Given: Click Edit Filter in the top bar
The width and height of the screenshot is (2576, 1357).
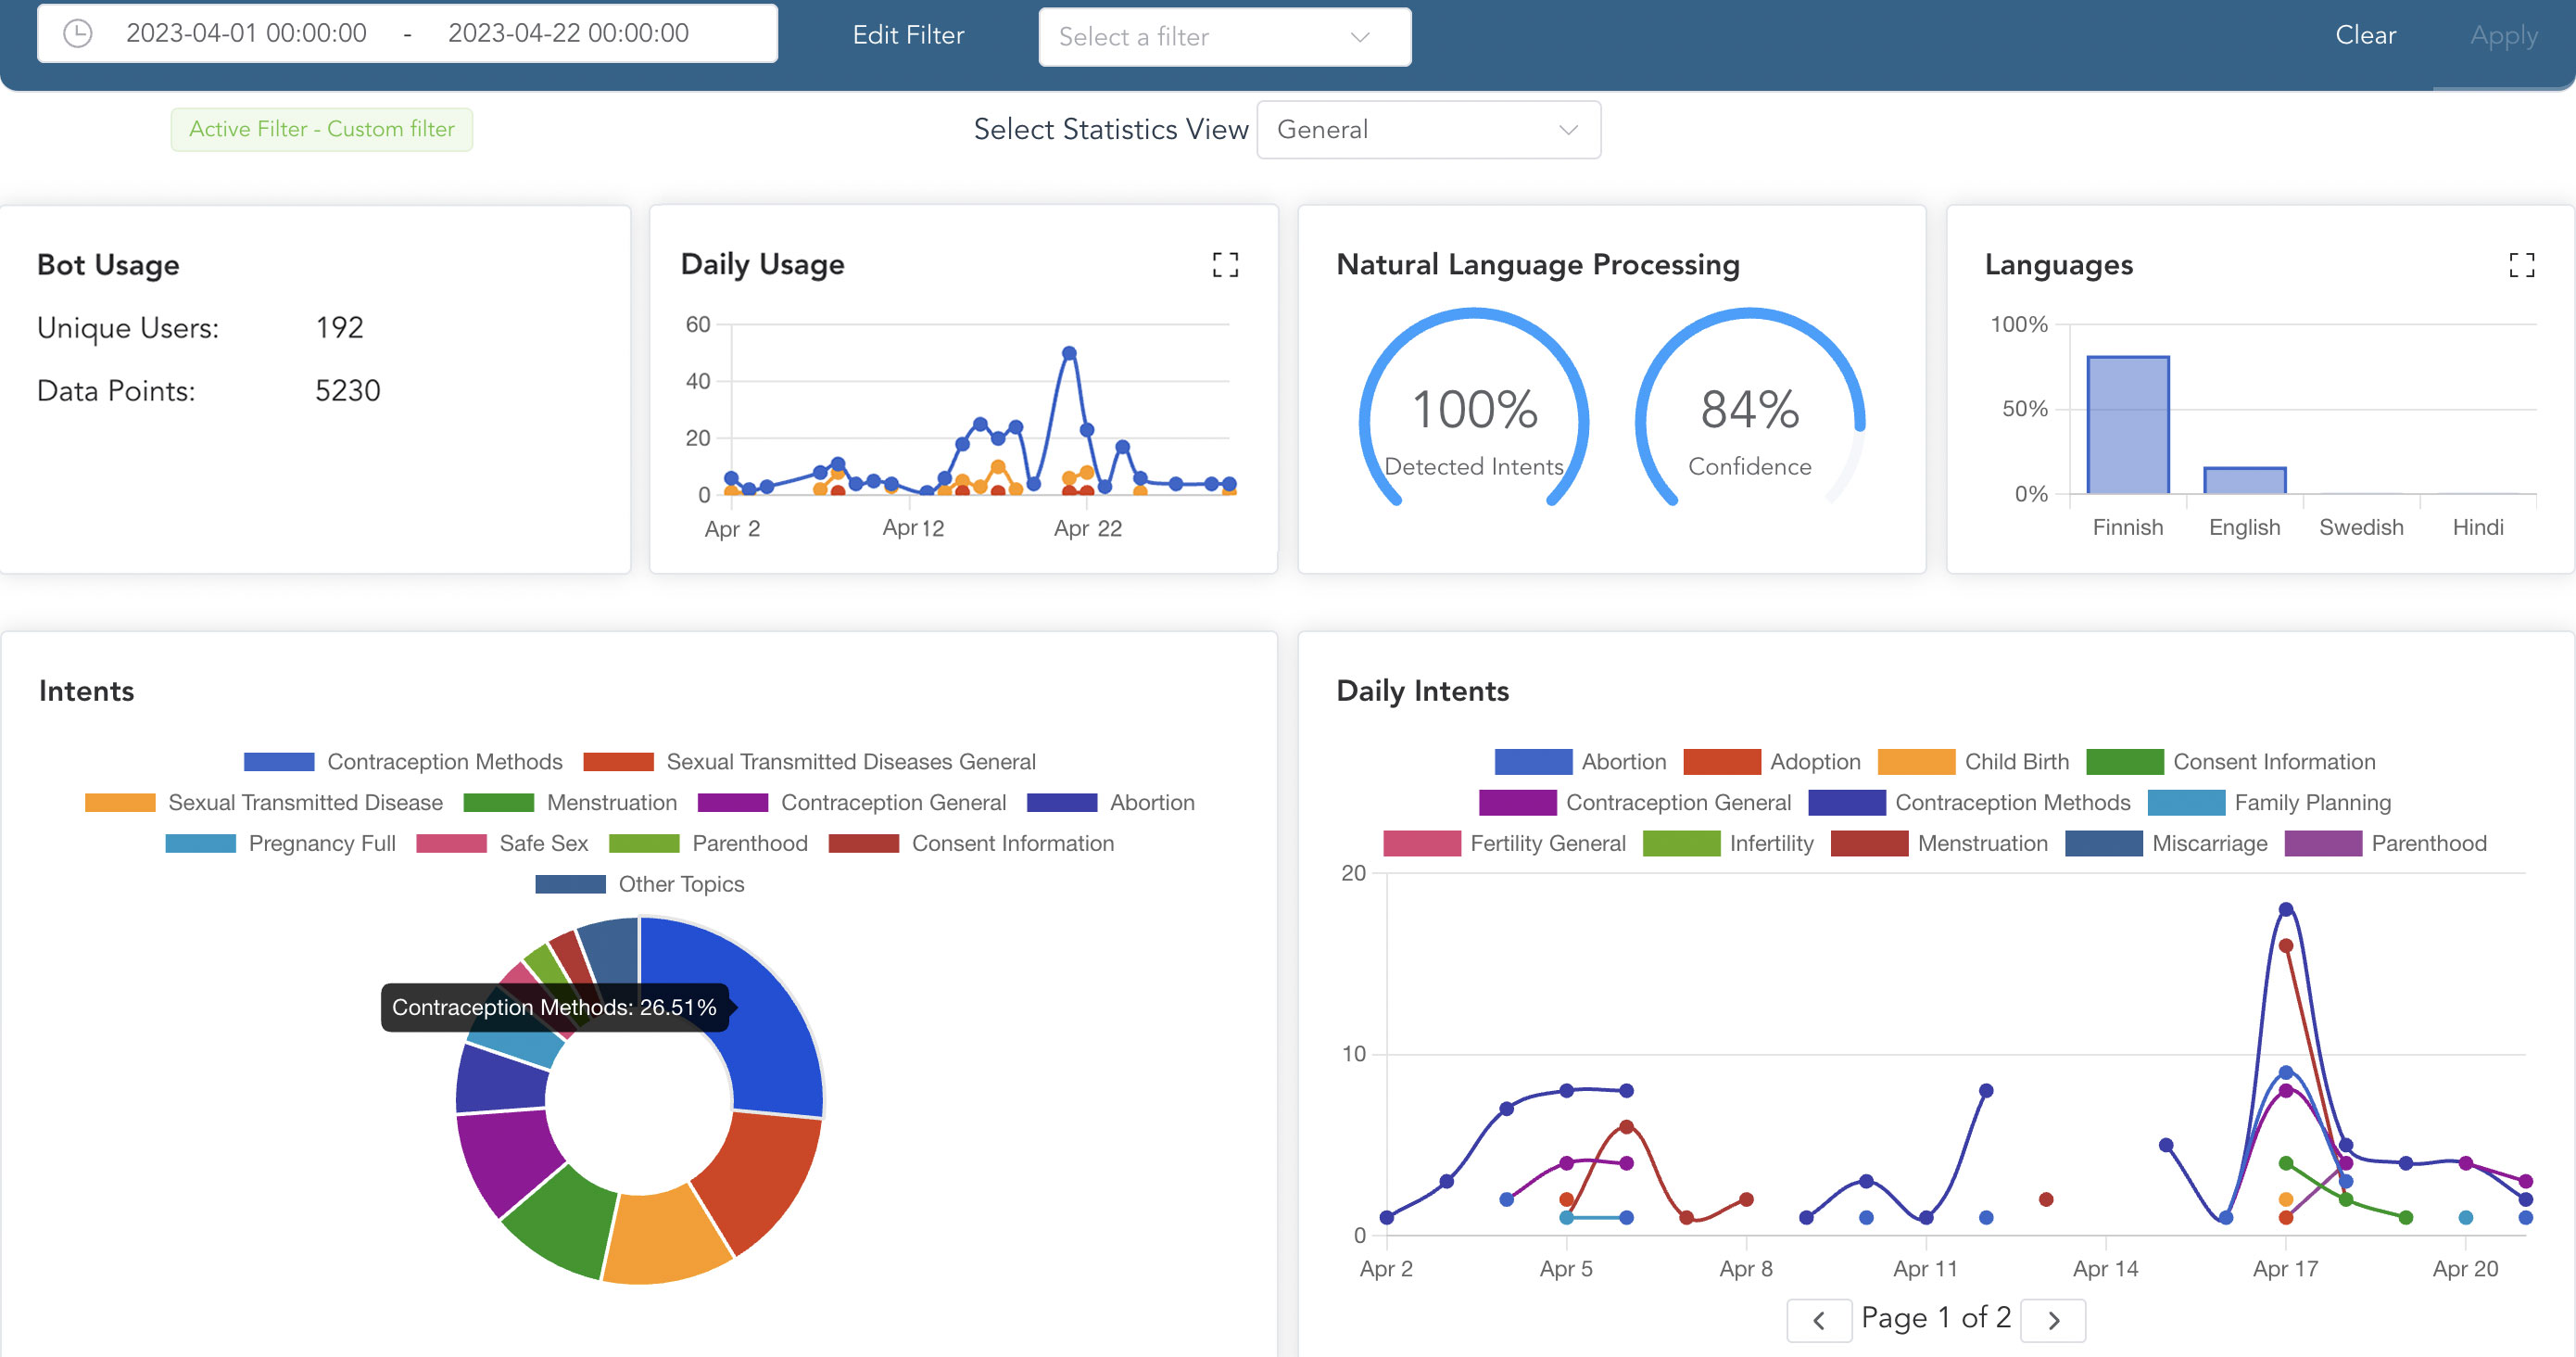Looking at the screenshot, I should (x=907, y=35).
